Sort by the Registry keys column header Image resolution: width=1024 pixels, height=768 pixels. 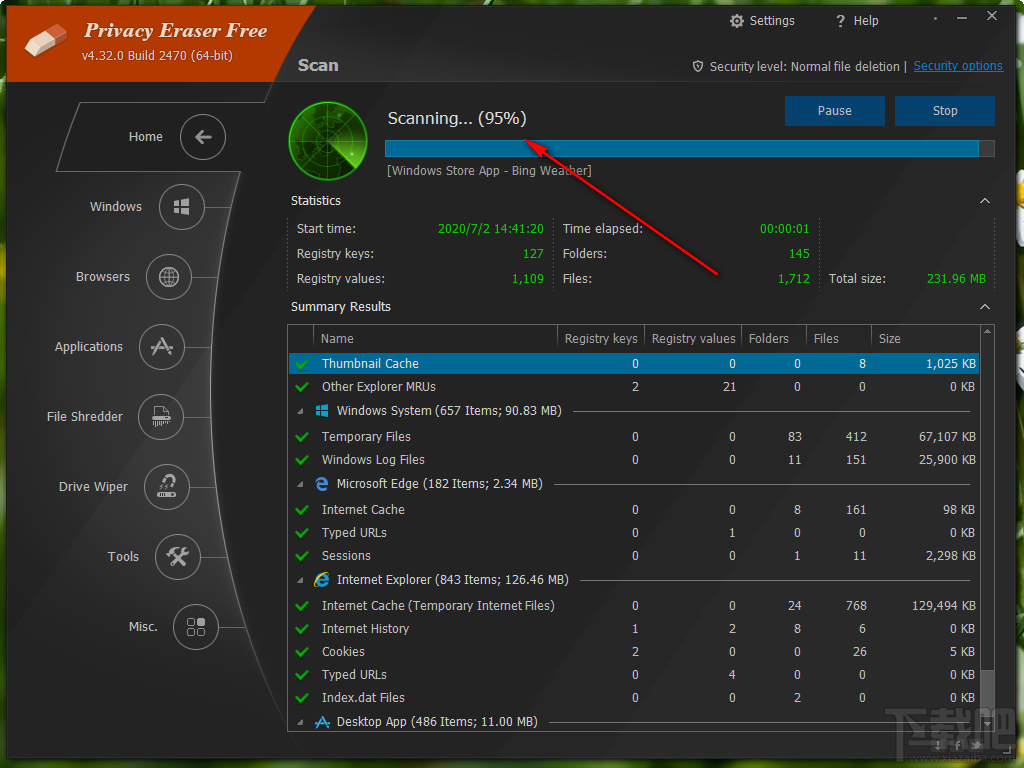pos(601,338)
